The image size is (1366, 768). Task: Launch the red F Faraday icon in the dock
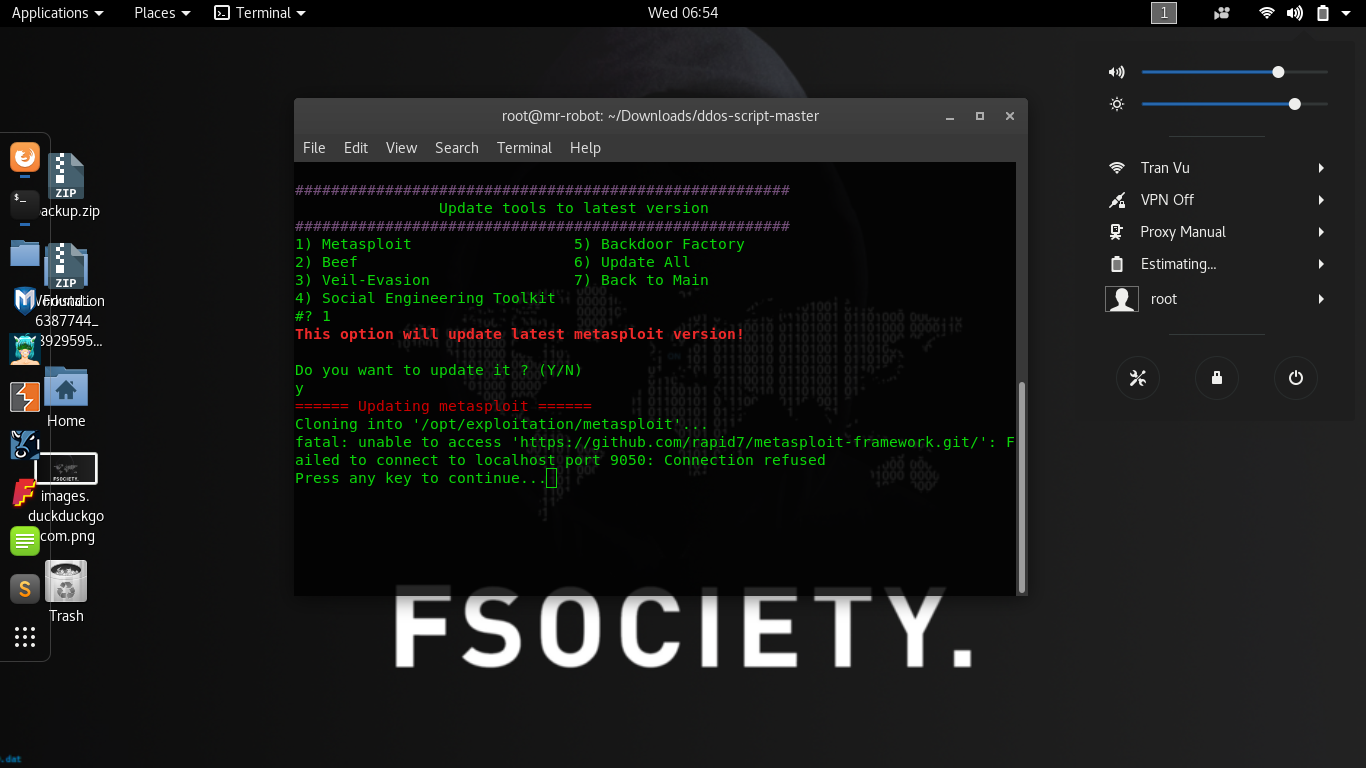25,493
